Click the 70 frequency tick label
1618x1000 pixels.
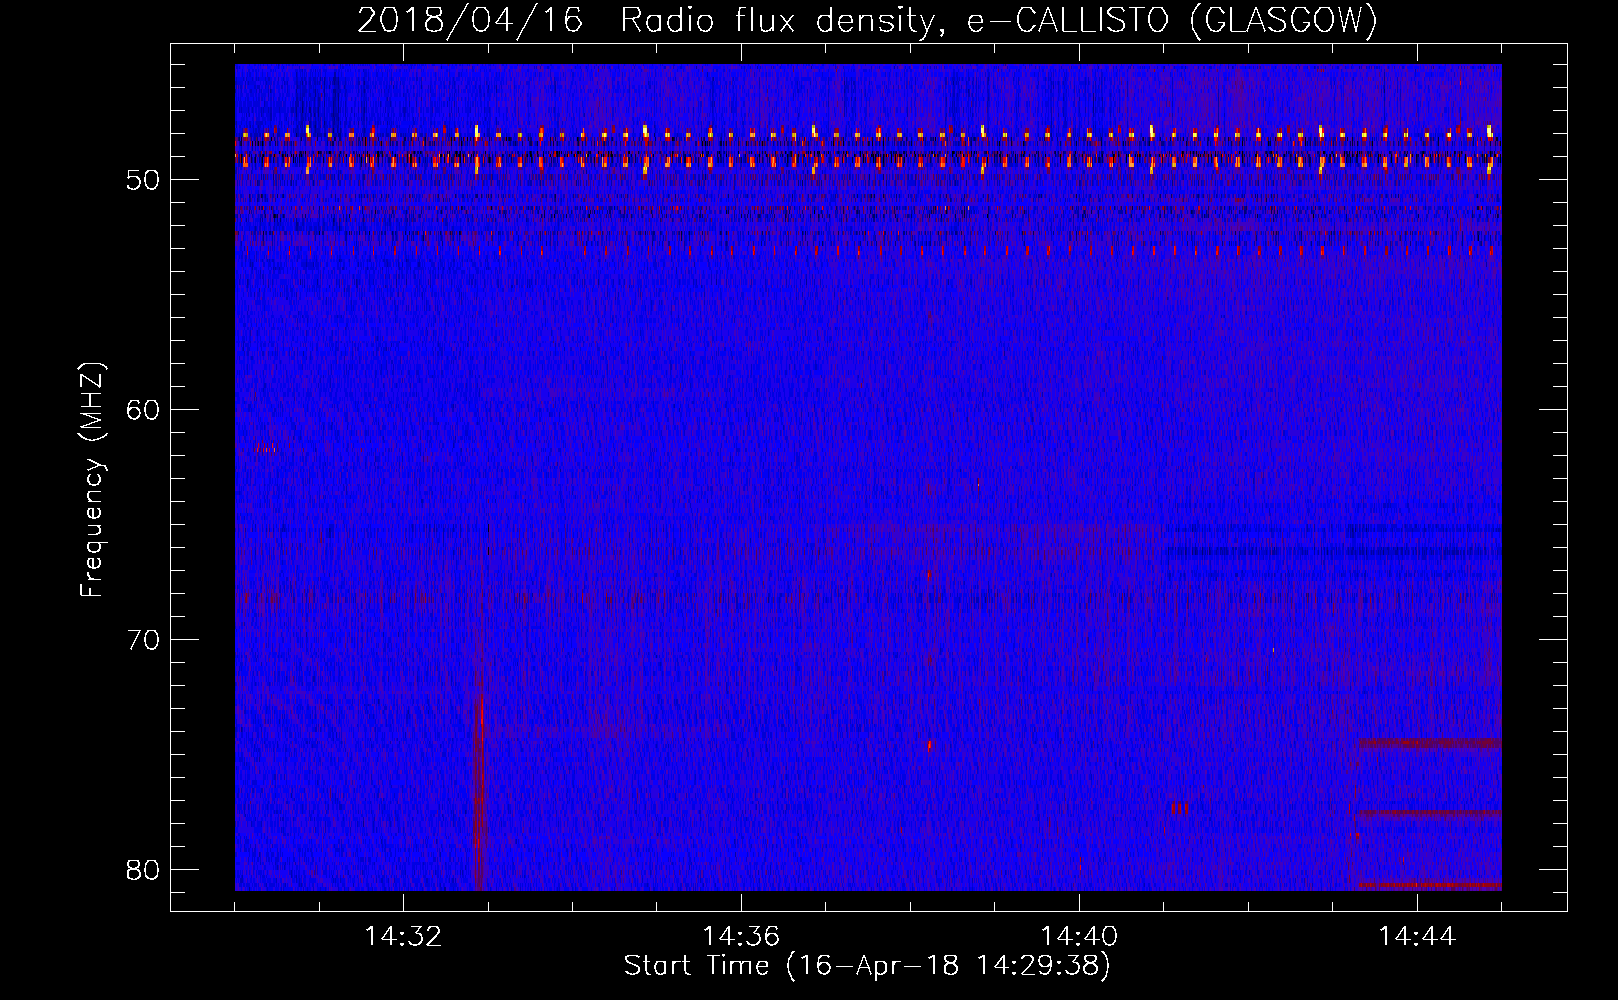point(143,640)
